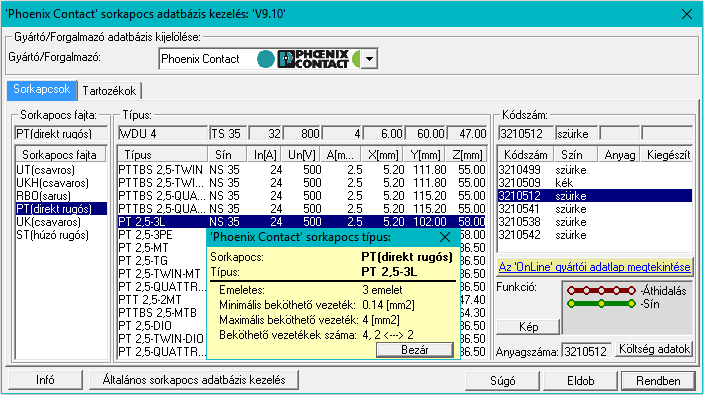Screen dimensions: 704x395
Task: Click the Sorkapocs fajta column header
Action: [x=61, y=154]
